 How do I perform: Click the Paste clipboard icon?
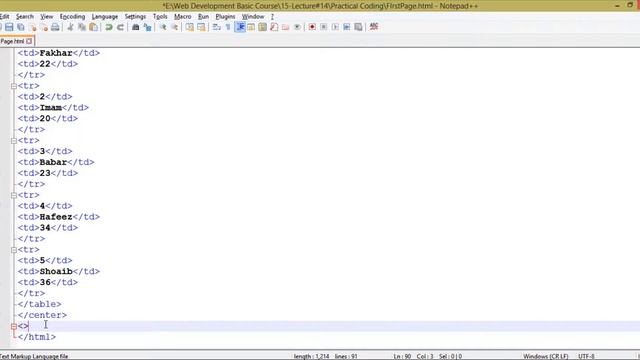pyautogui.click(x=93, y=27)
